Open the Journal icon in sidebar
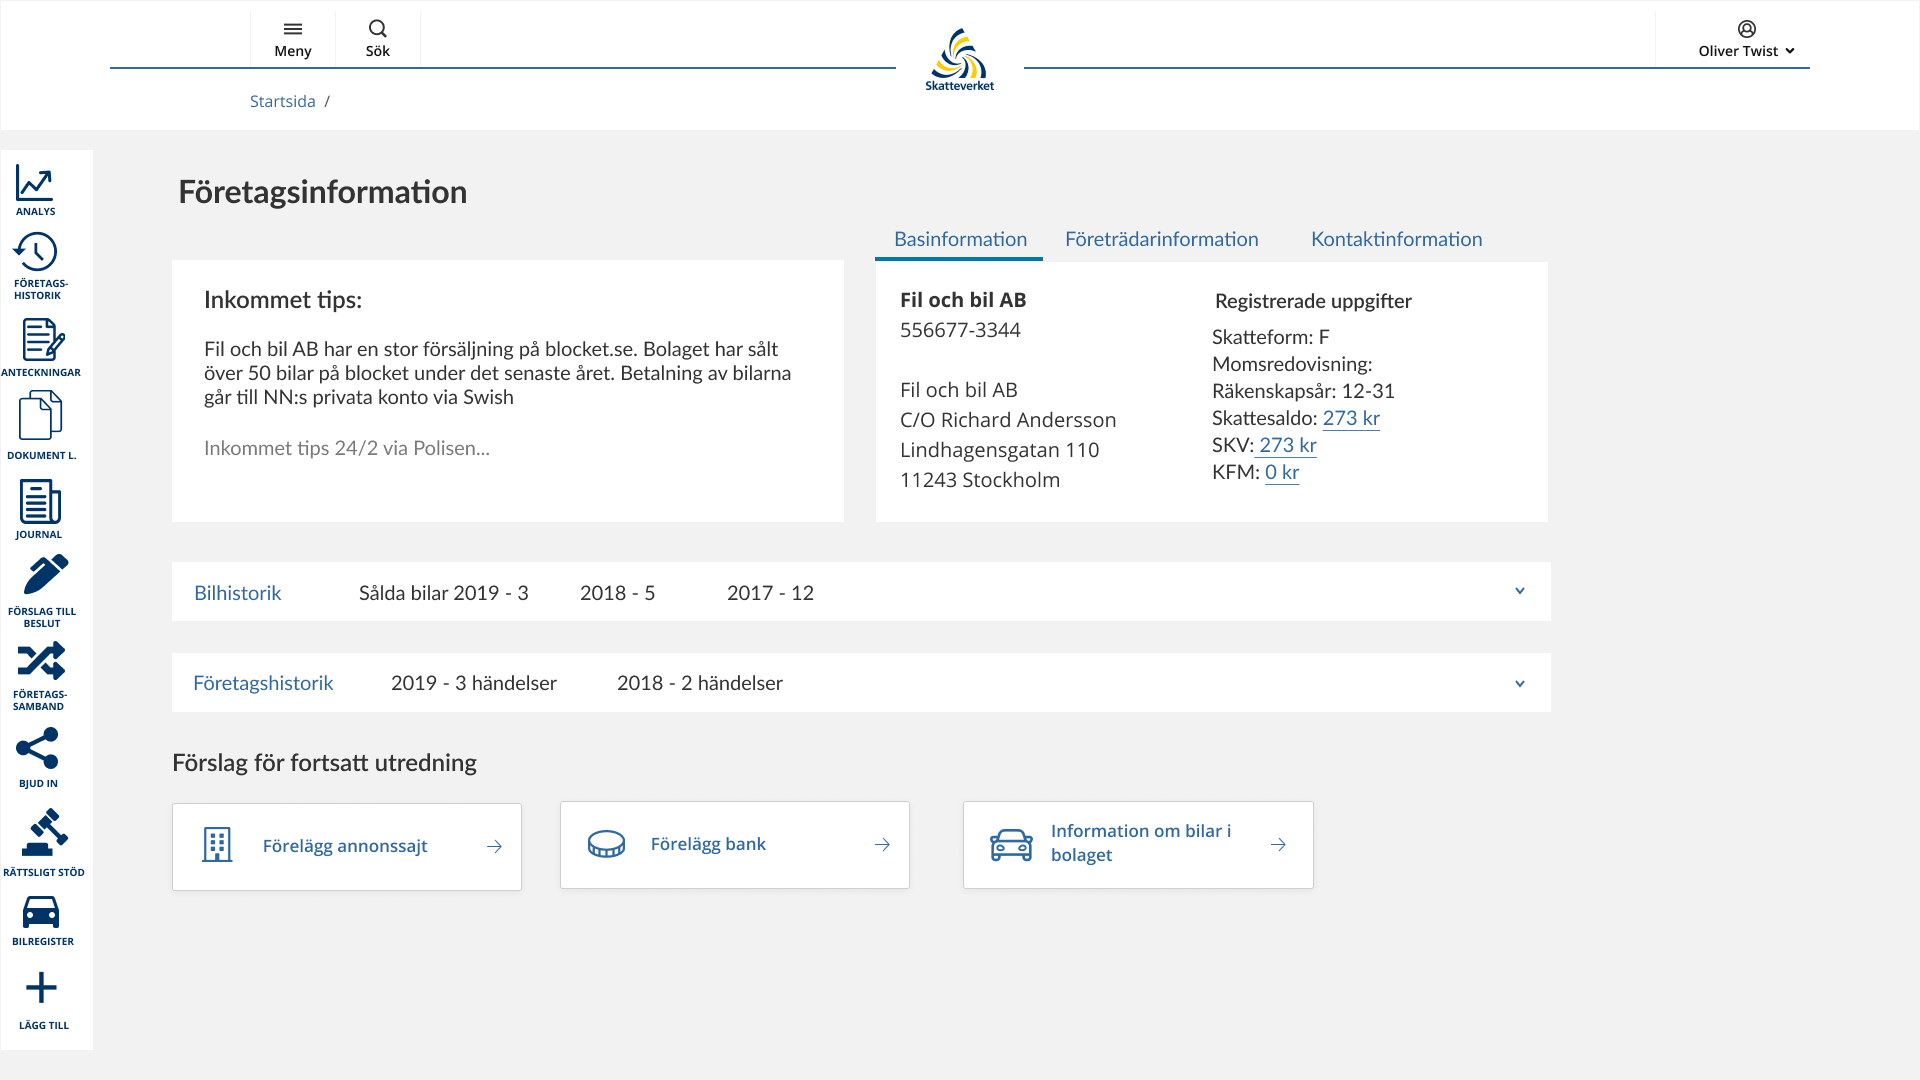Image resolution: width=1920 pixels, height=1080 pixels. coord(40,502)
